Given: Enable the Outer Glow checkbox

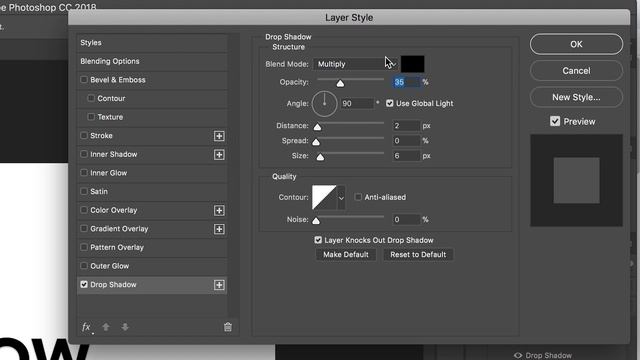Looking at the screenshot, I should 84,266.
